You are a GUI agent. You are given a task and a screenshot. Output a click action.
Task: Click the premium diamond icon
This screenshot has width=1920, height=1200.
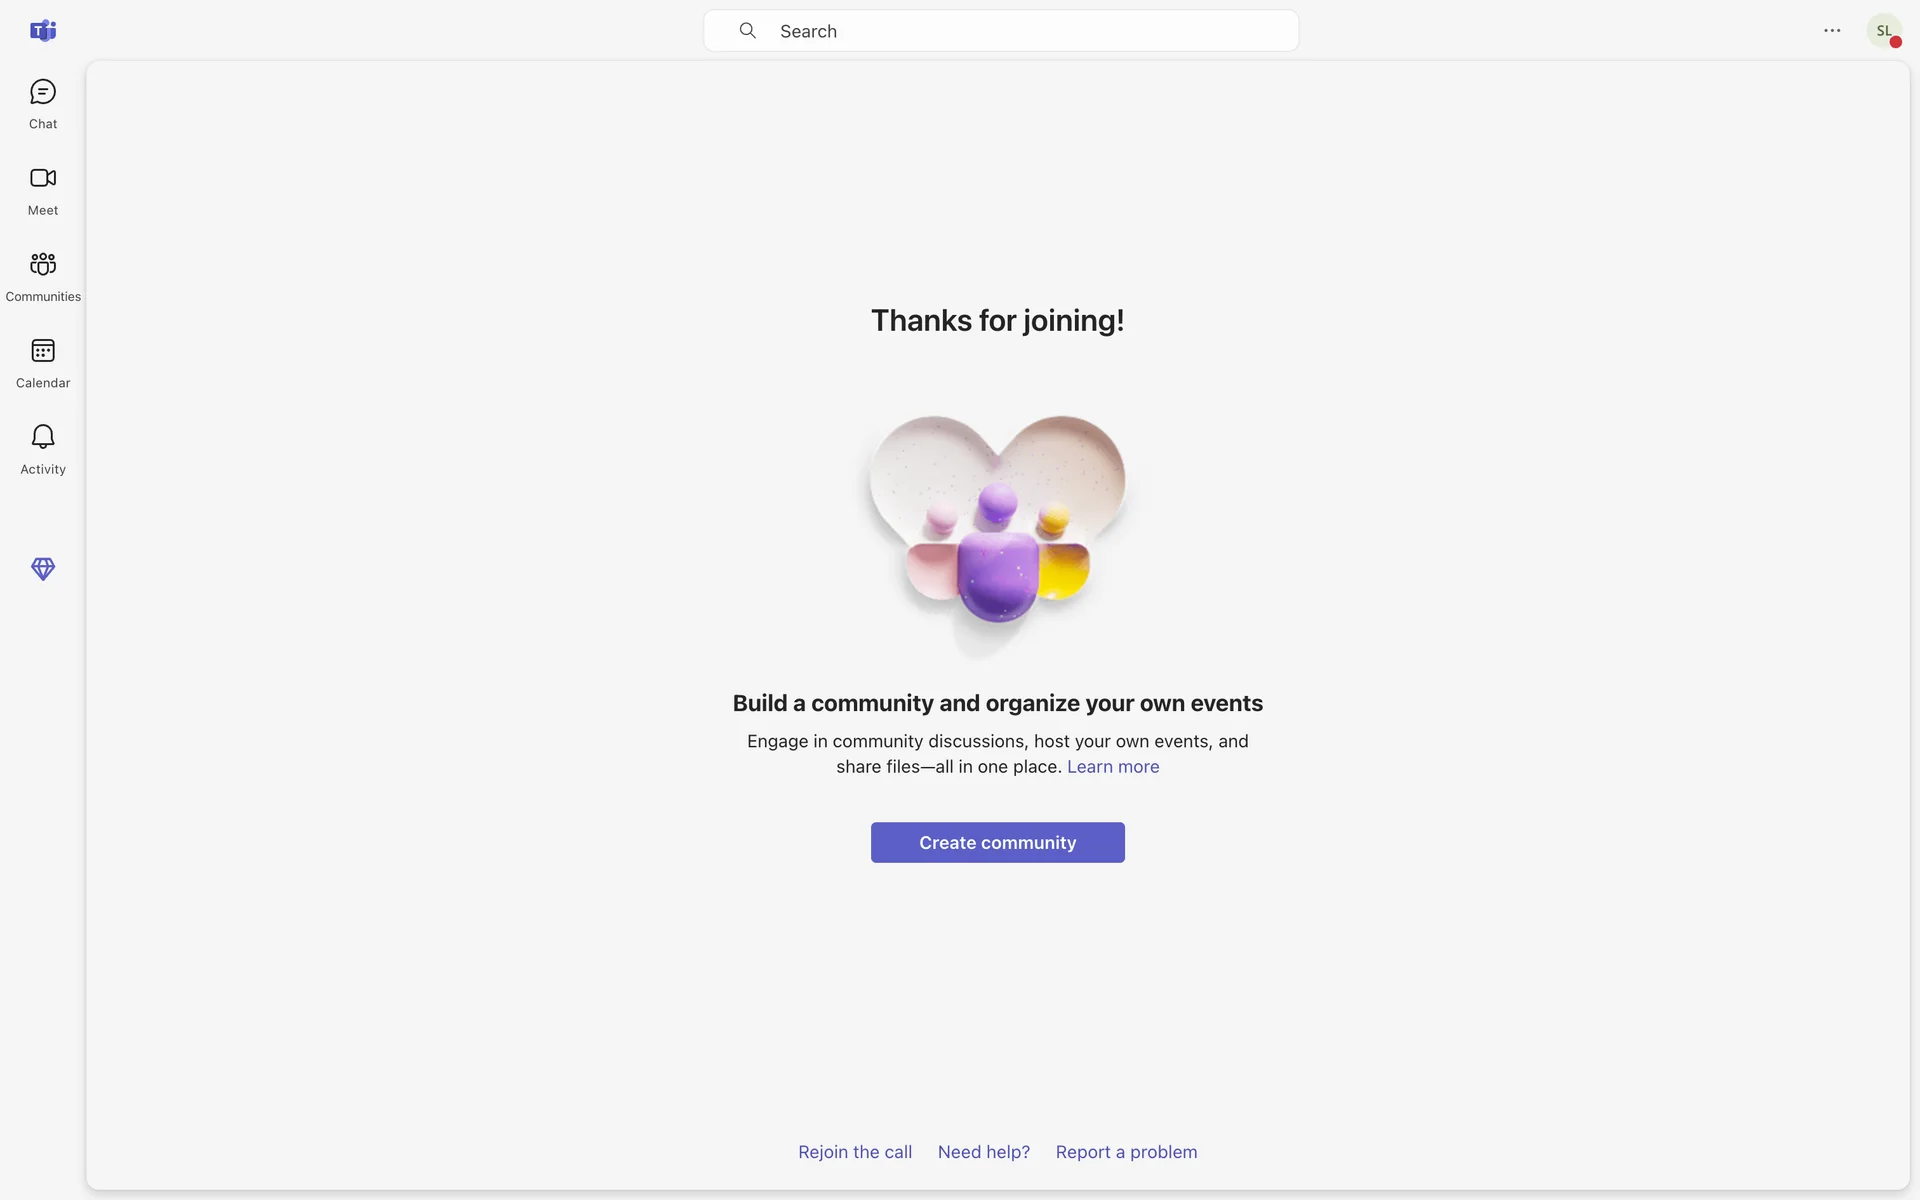click(43, 569)
